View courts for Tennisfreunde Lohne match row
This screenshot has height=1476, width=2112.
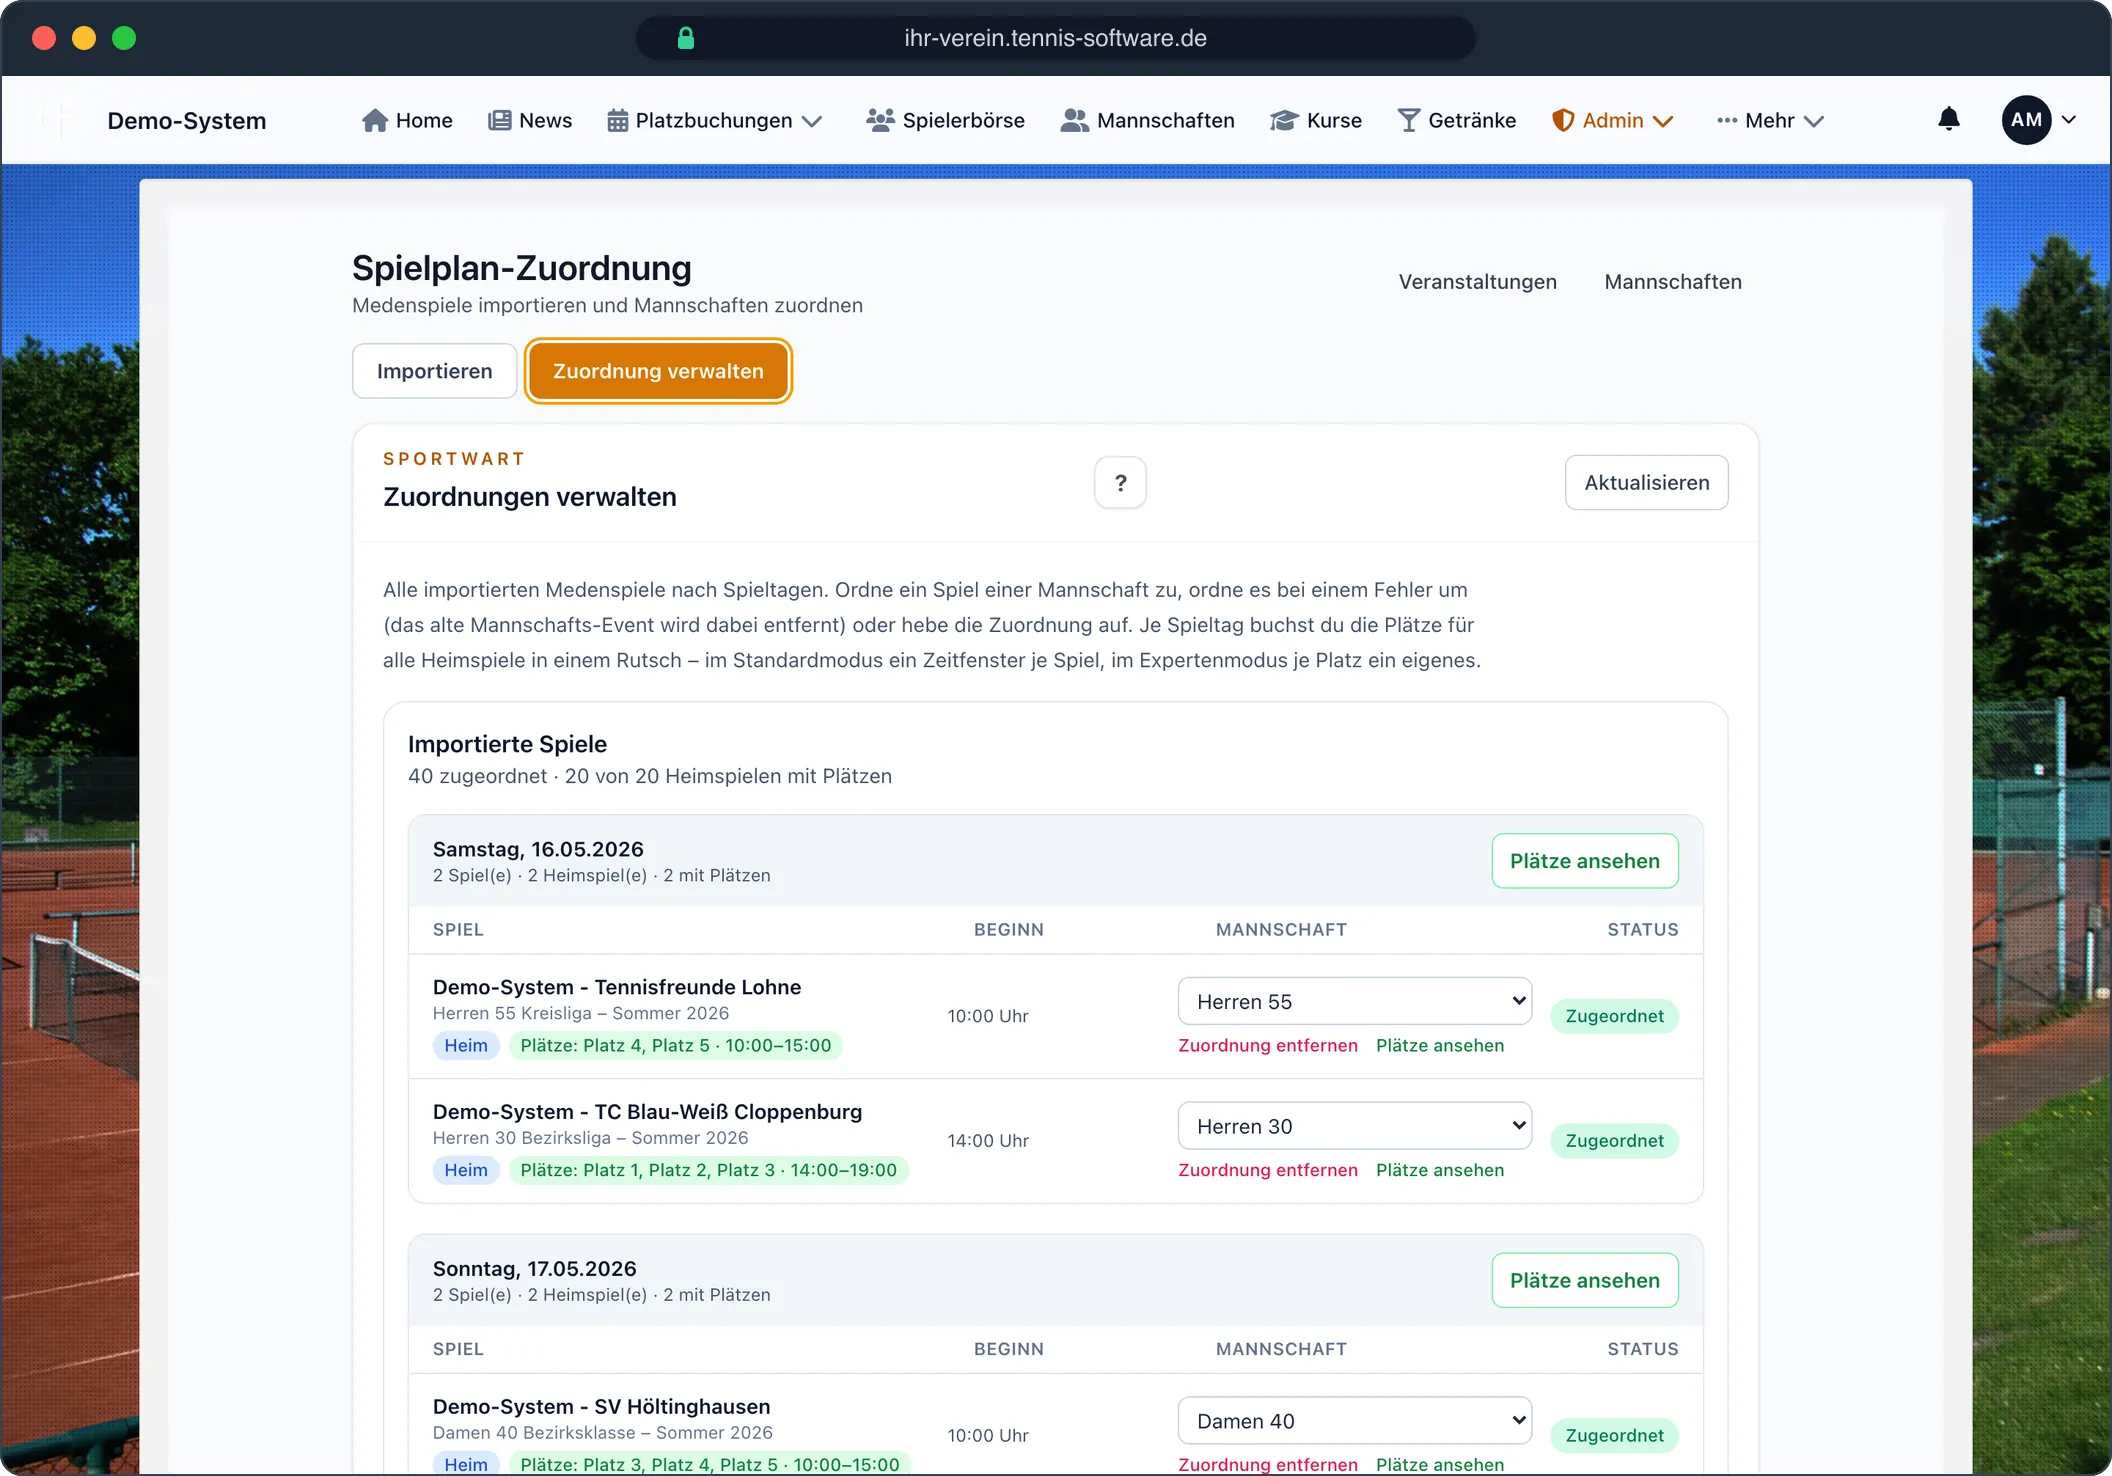click(1440, 1045)
